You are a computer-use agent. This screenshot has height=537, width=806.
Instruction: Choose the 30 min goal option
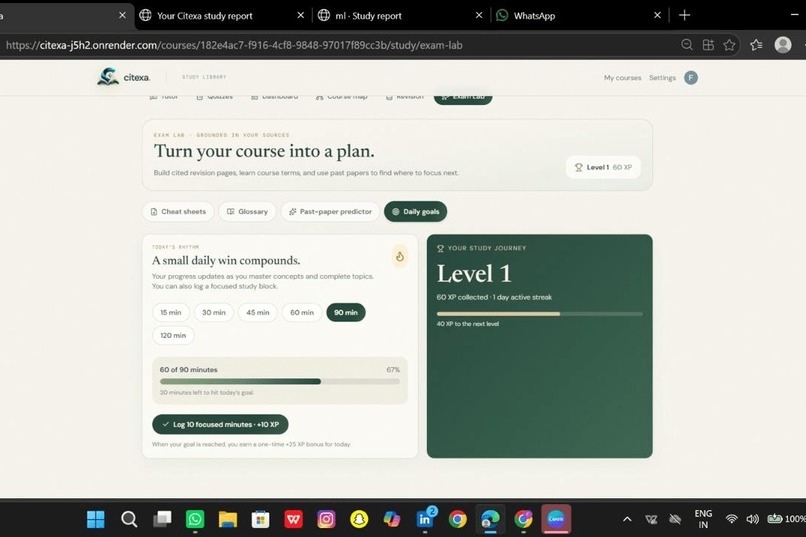pyautogui.click(x=214, y=312)
